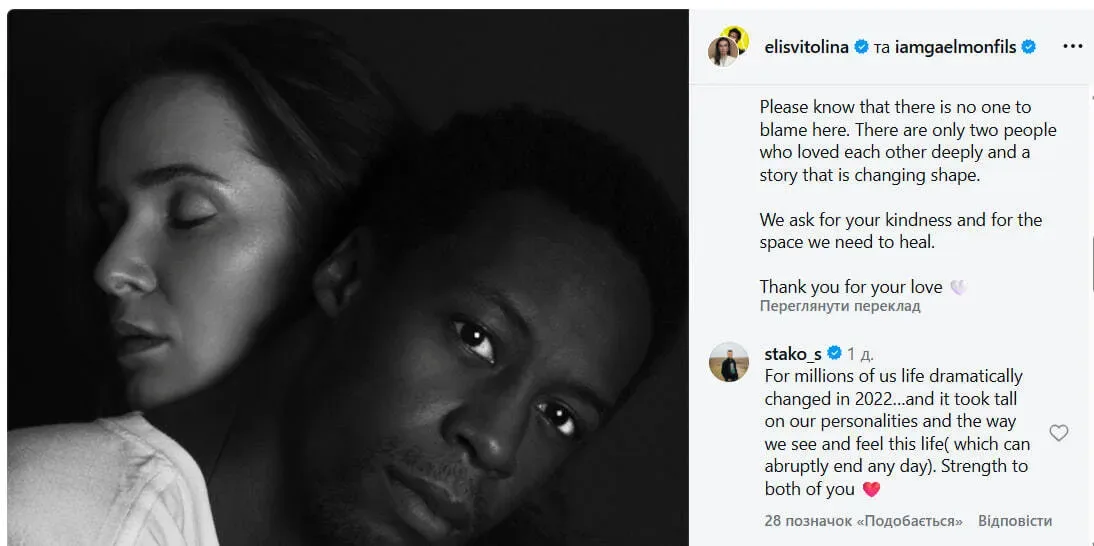1094x546 pixels.
Task: Click the black-and-white couple photo
Action: (347, 278)
